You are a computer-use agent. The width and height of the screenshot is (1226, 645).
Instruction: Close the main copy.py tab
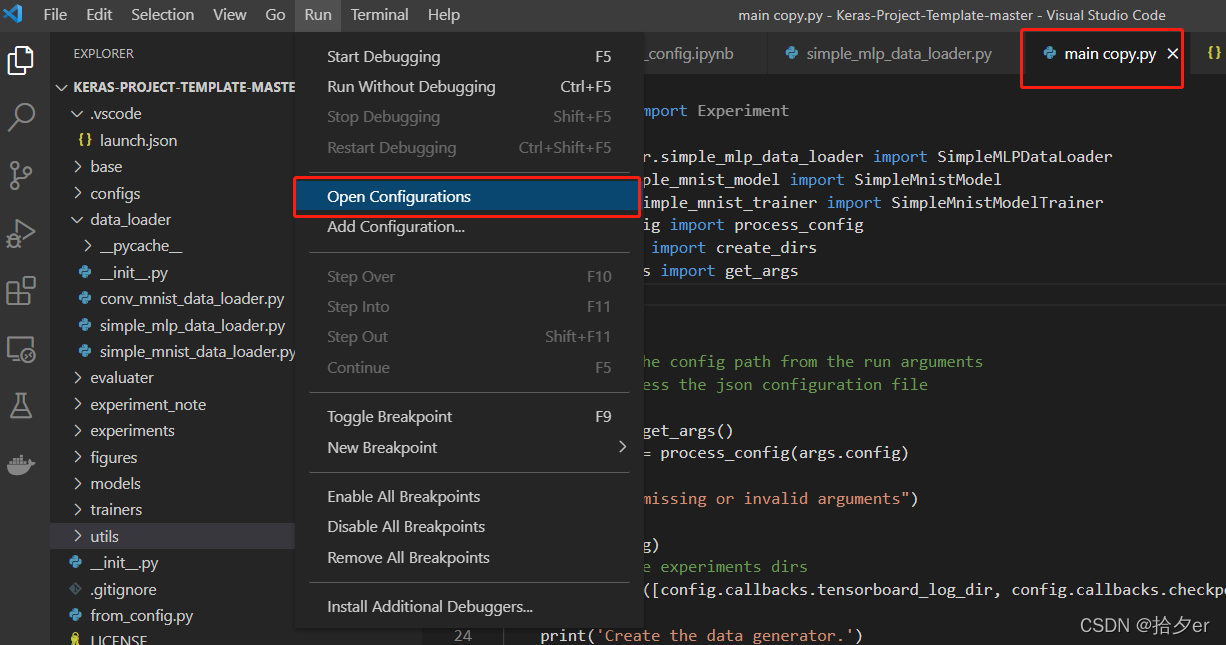tap(1173, 54)
